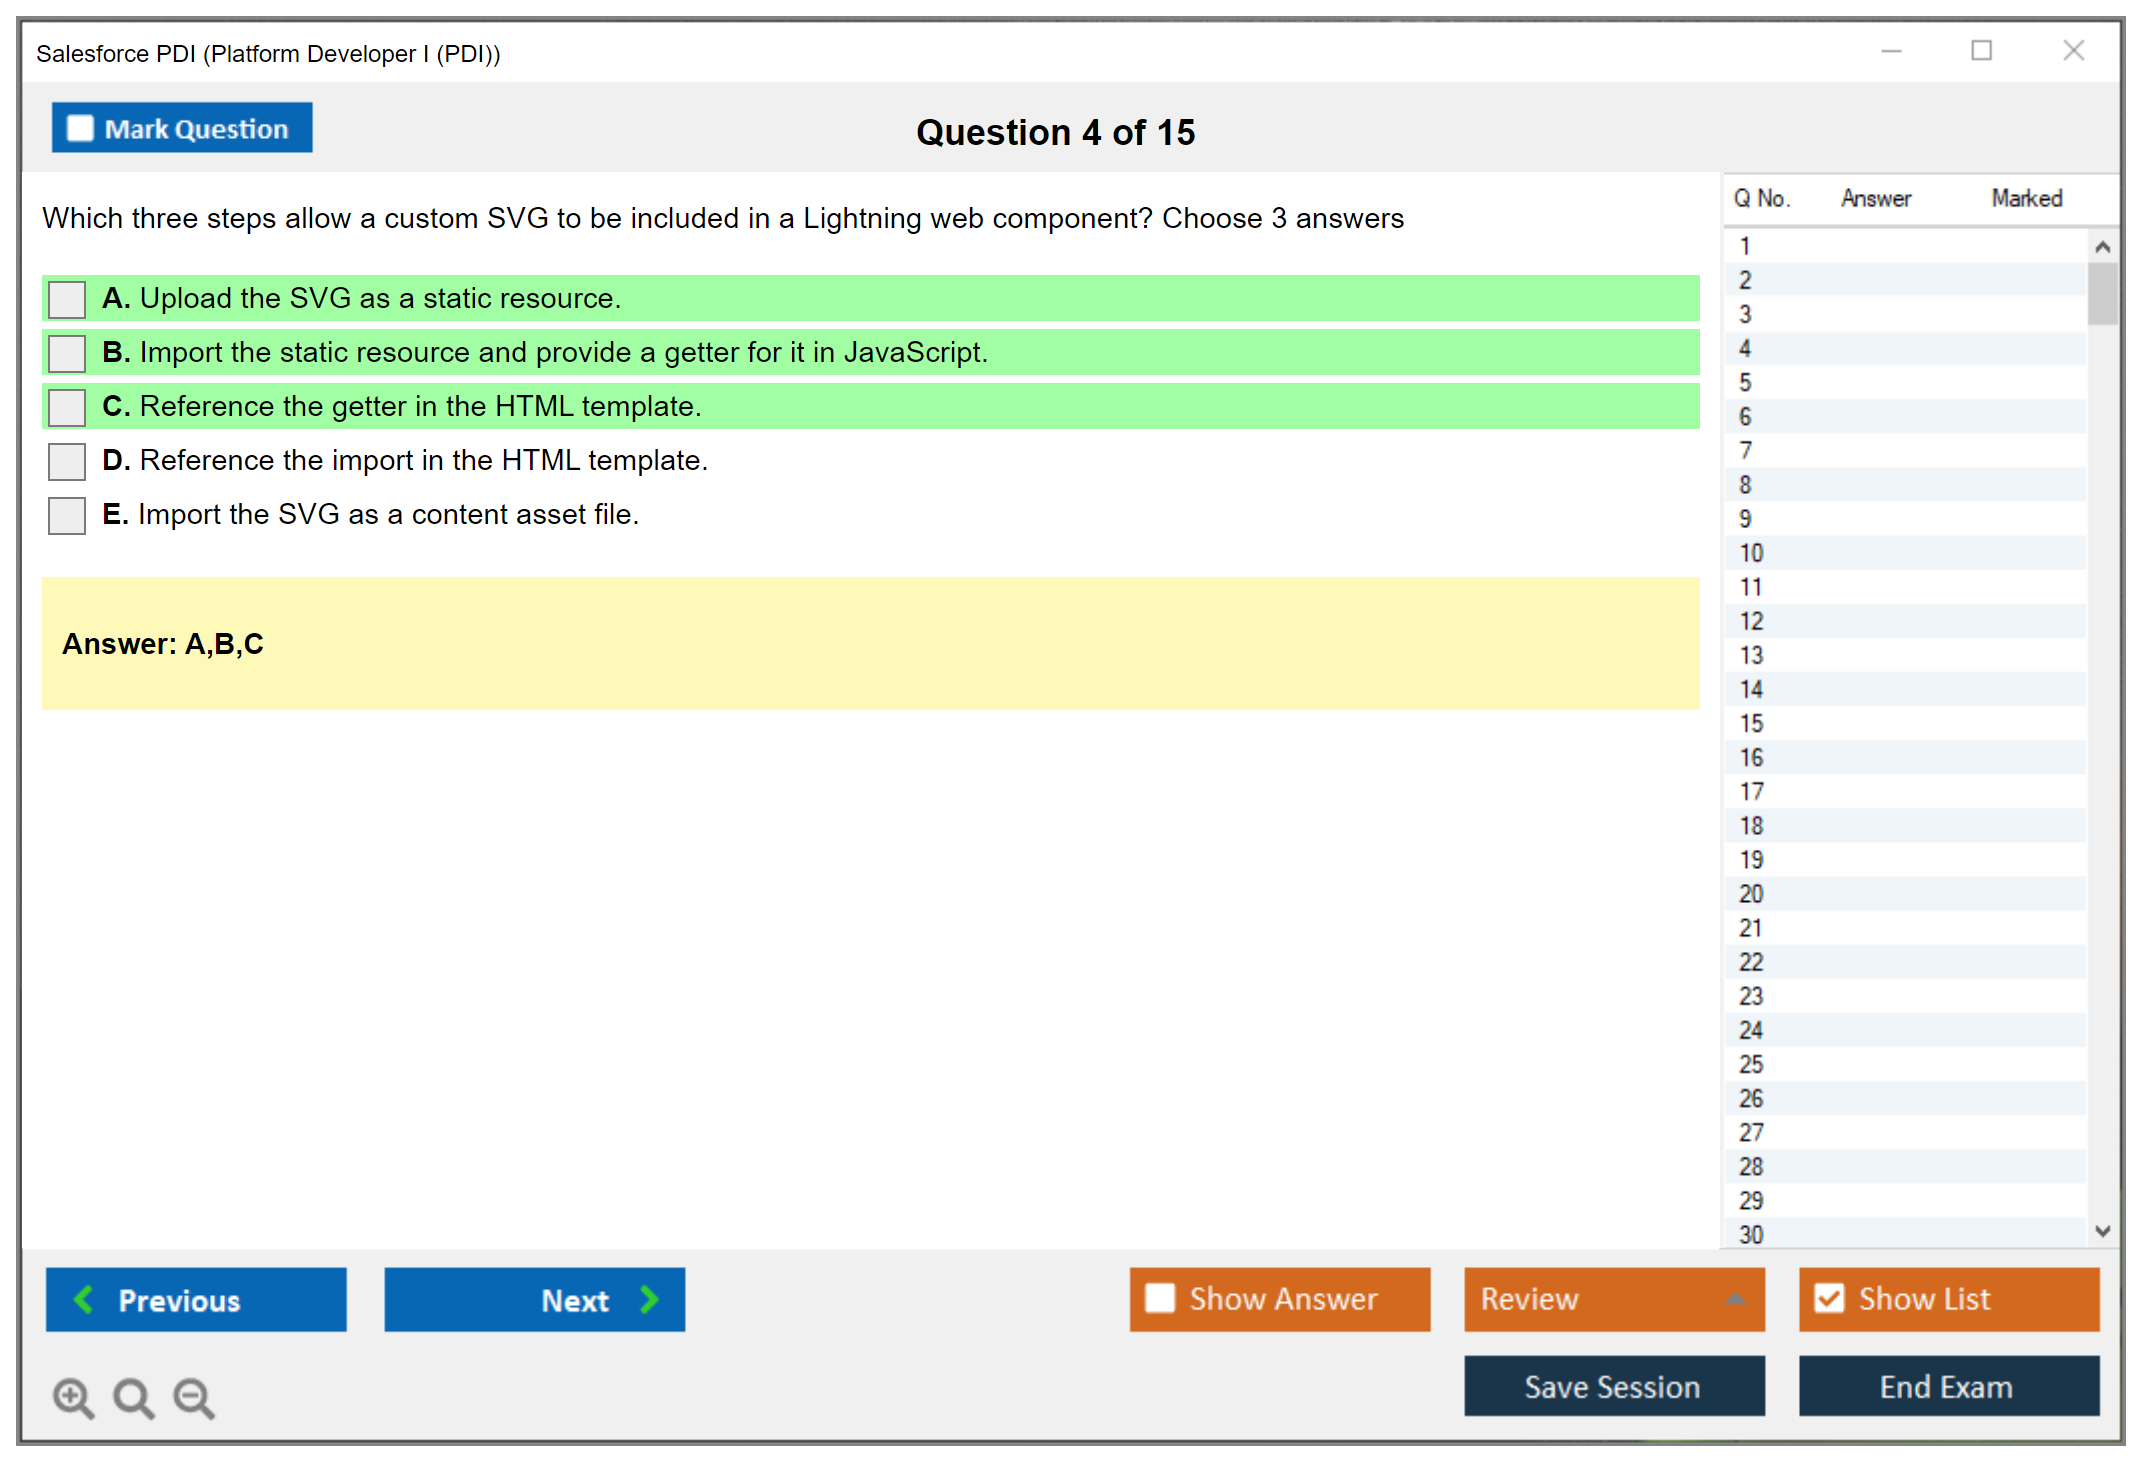
Task: Click the zoom out magnifier icon
Action: pyautogui.click(x=194, y=1397)
